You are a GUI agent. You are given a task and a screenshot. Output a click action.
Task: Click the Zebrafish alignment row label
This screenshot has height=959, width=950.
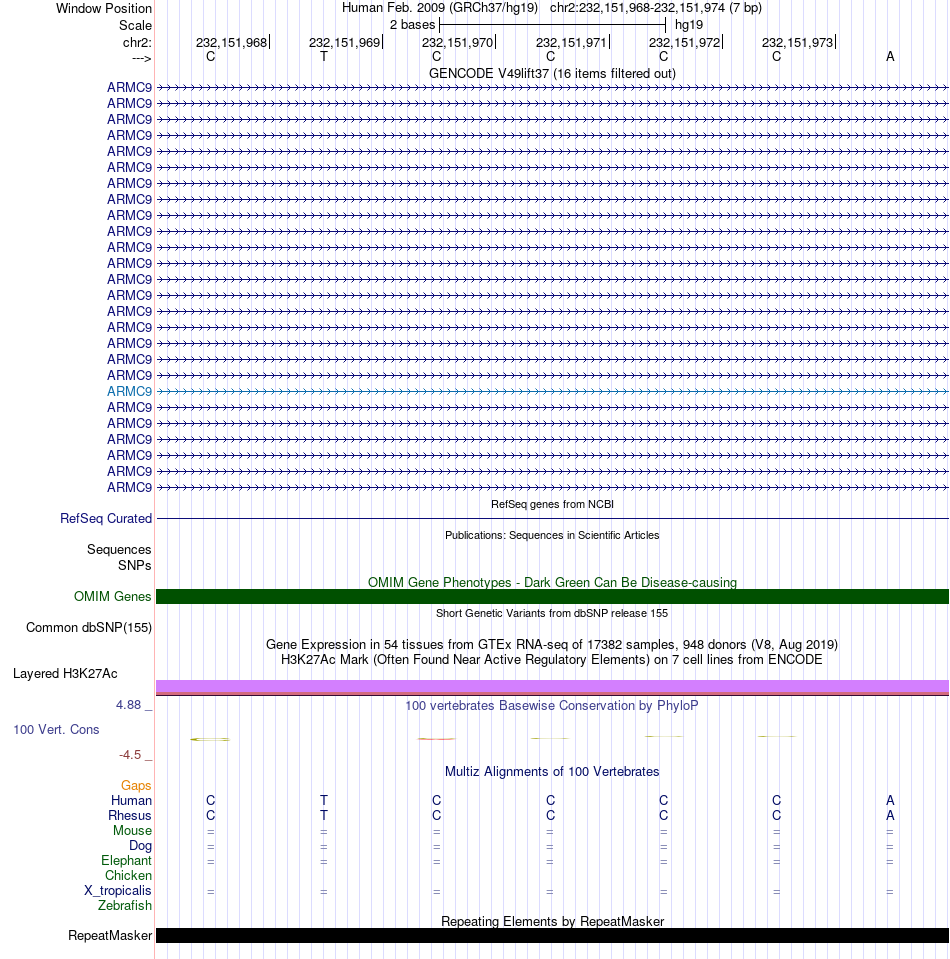coord(125,906)
